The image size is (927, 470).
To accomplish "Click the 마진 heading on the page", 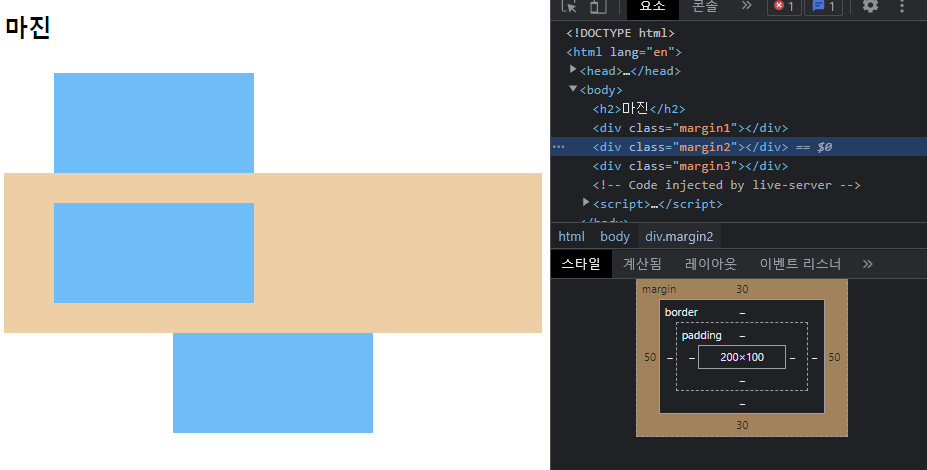I will click(x=28, y=28).
